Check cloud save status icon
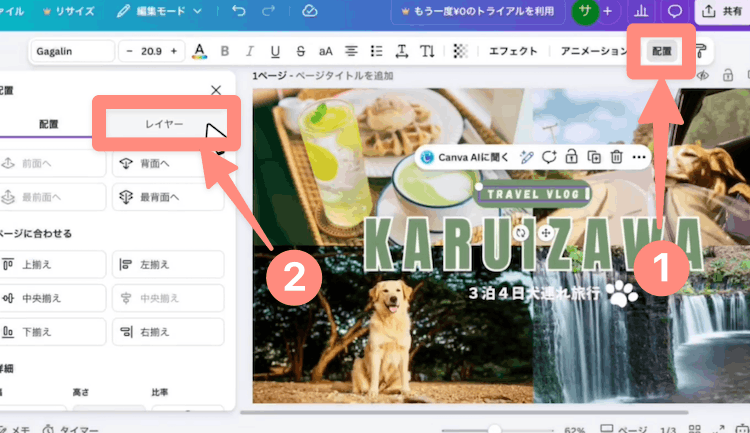The width and height of the screenshot is (750, 433). (309, 11)
